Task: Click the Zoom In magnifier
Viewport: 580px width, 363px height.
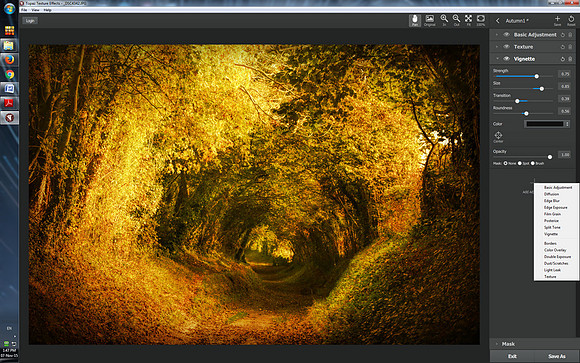Action: (444, 20)
